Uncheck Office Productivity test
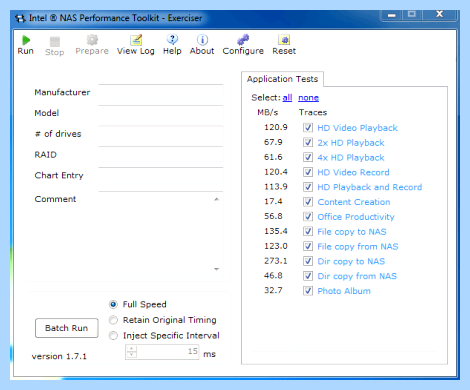The width and height of the screenshot is (470, 390). click(x=308, y=216)
